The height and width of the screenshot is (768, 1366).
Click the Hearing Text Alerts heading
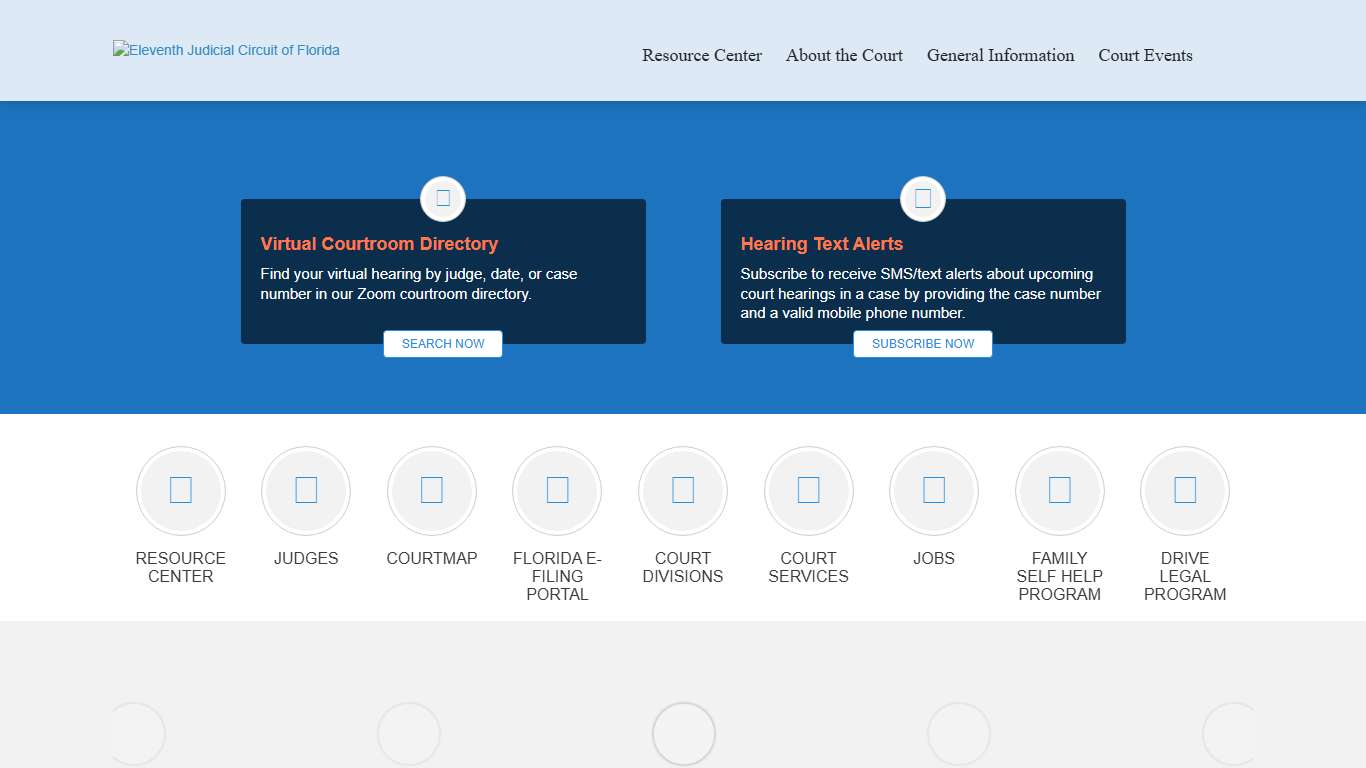[821, 244]
